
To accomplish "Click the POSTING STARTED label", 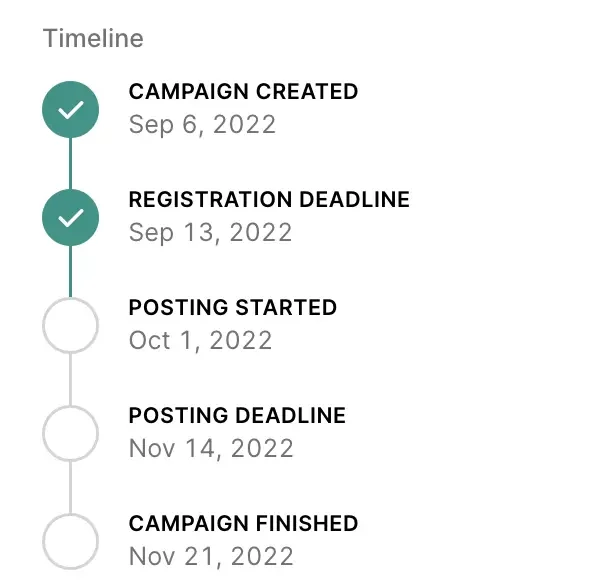I will tap(233, 307).
